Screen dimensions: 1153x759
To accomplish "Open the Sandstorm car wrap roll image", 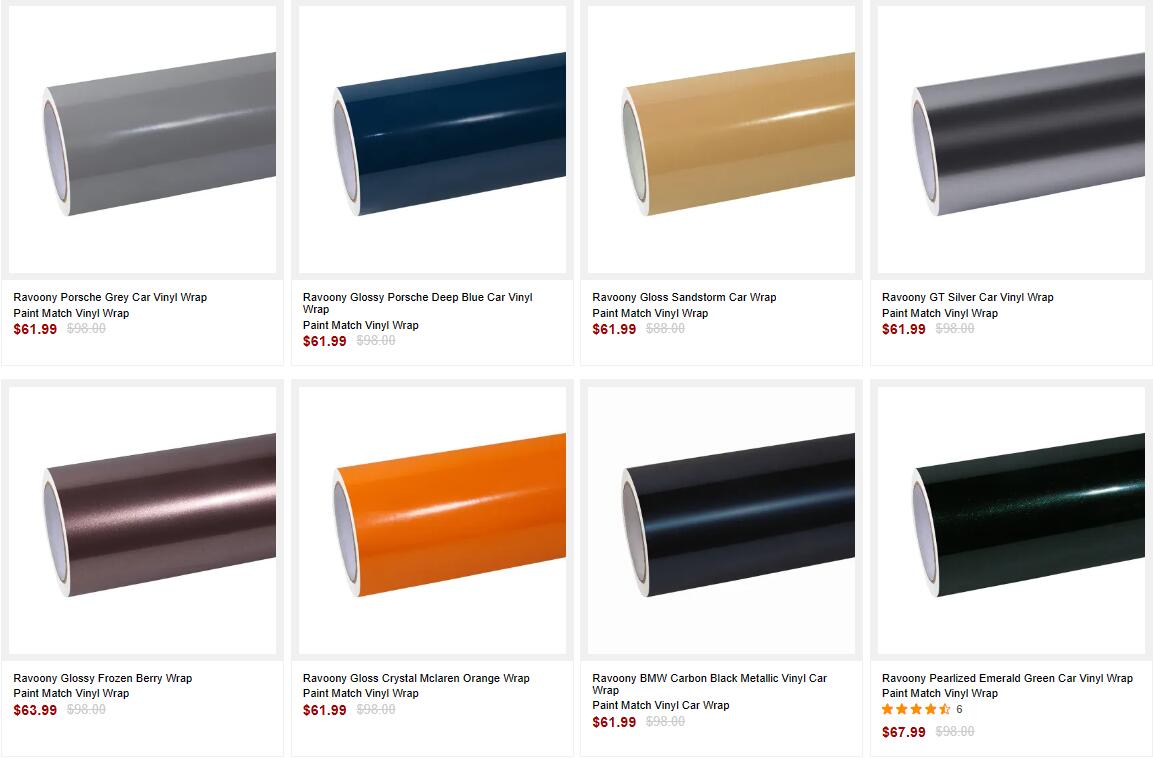I will click(x=721, y=140).
